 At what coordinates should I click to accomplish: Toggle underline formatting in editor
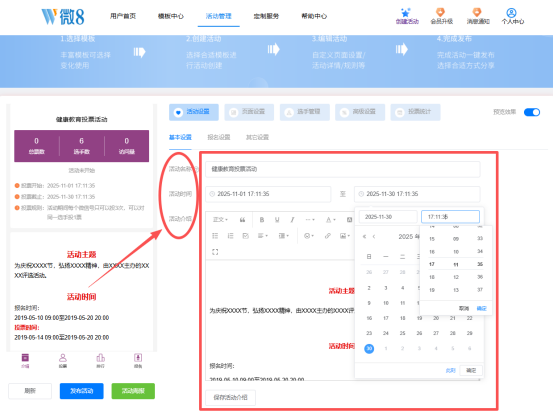277,220
